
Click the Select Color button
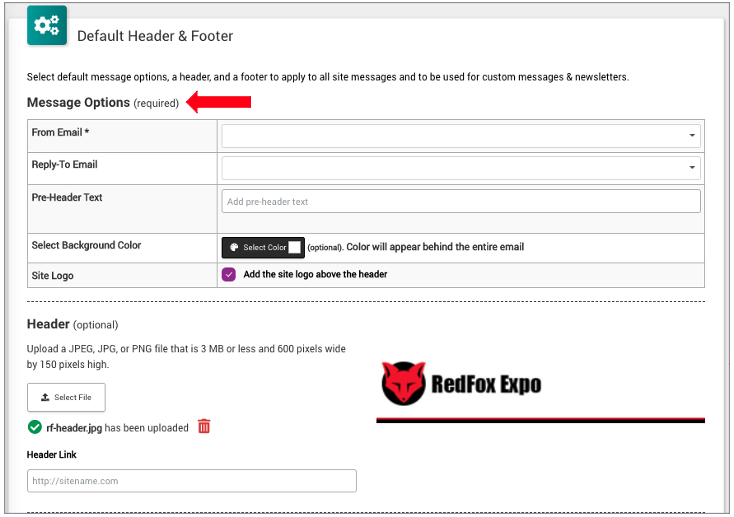point(263,247)
